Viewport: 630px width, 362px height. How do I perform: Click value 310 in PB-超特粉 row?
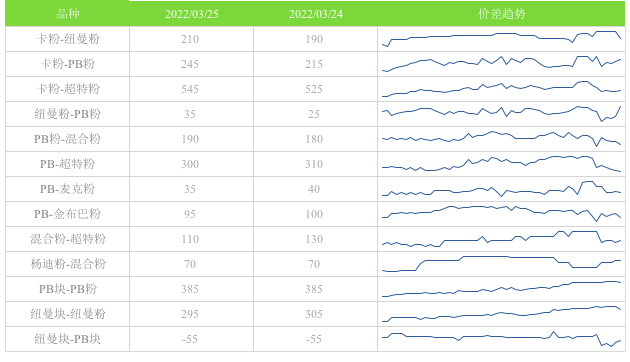click(x=314, y=164)
